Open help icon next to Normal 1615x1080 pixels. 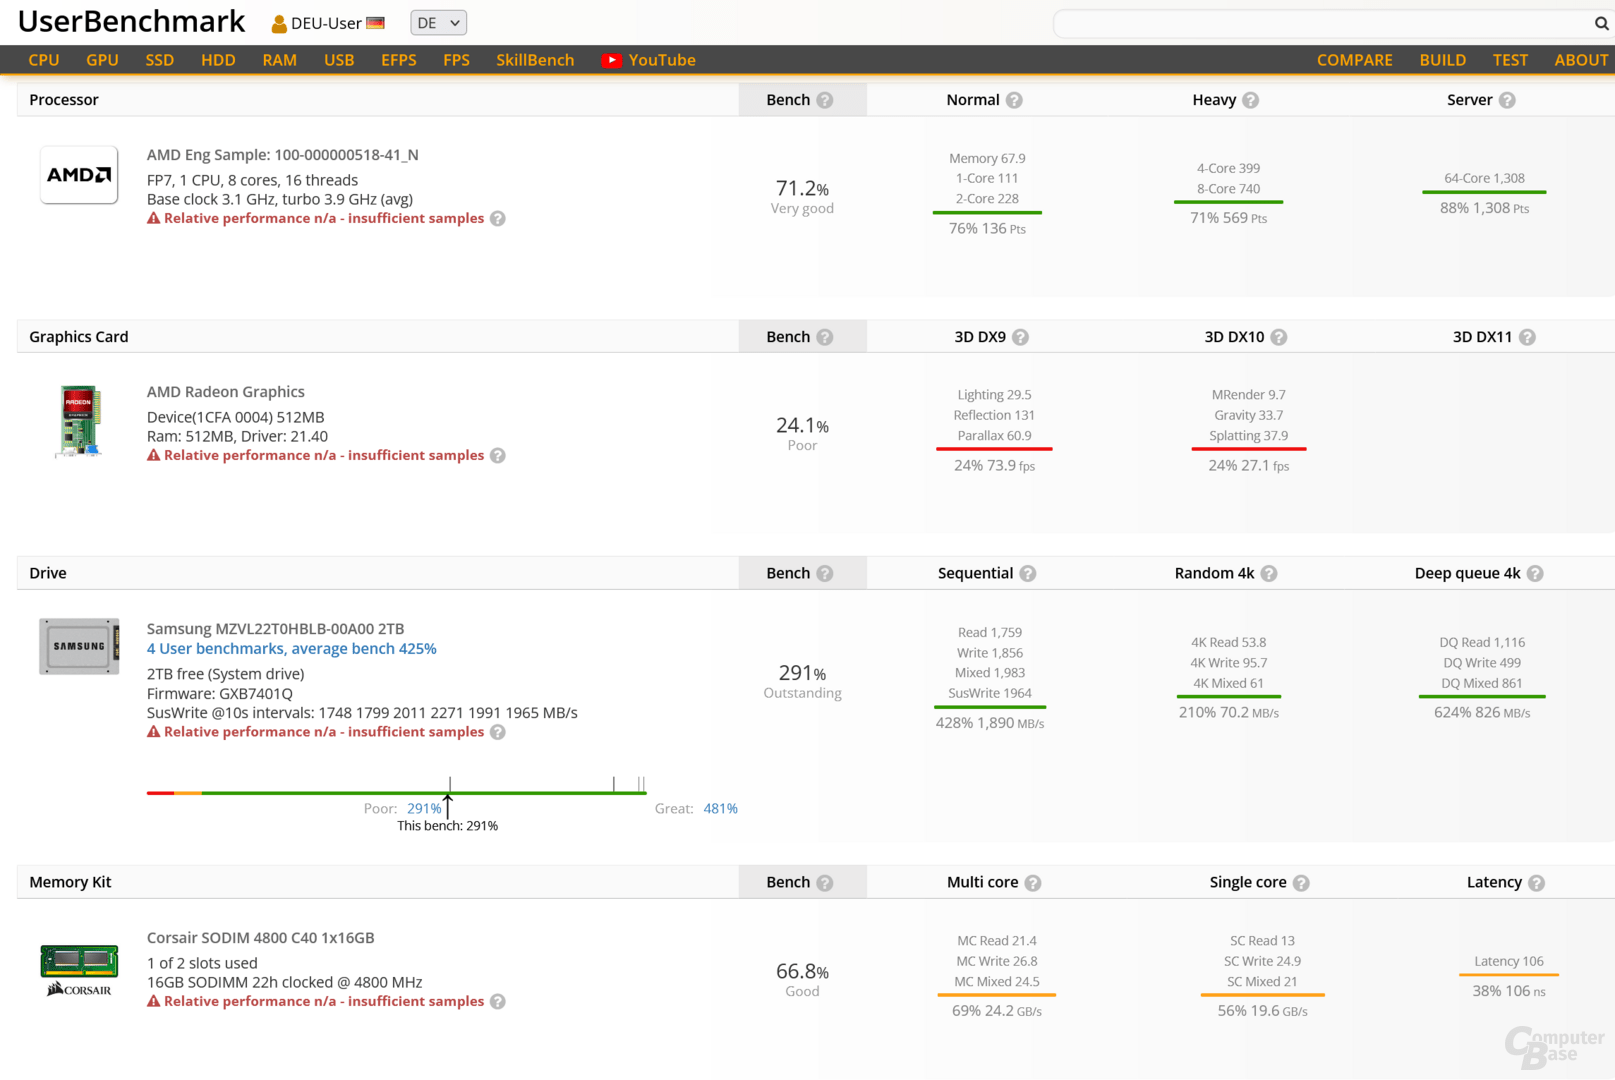click(x=1014, y=100)
